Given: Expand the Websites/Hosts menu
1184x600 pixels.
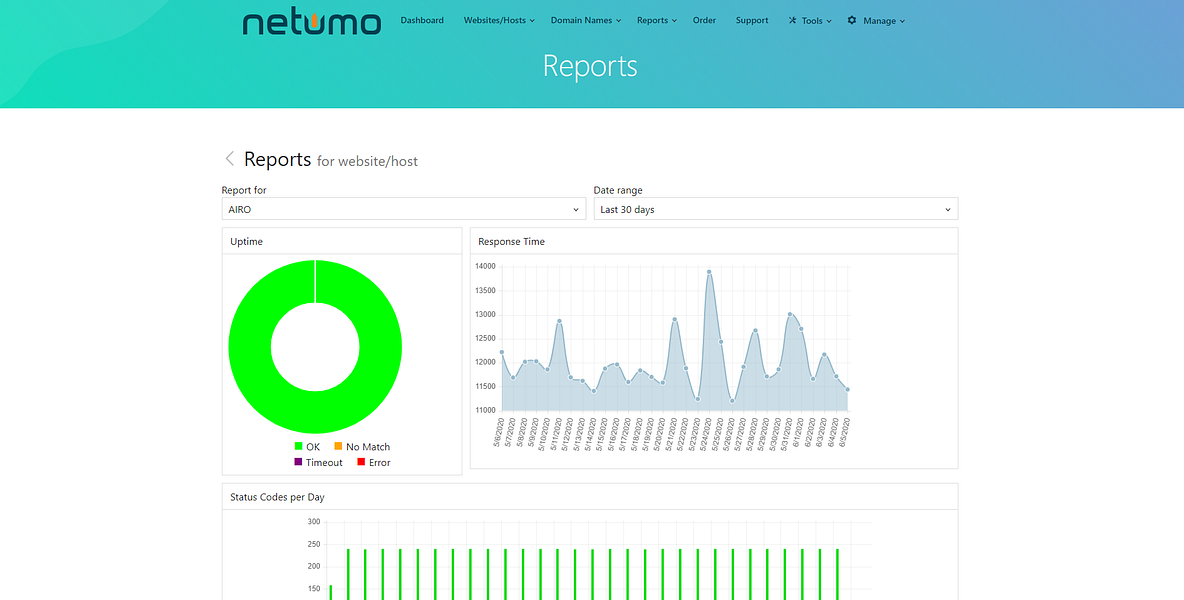Looking at the screenshot, I should tap(499, 20).
